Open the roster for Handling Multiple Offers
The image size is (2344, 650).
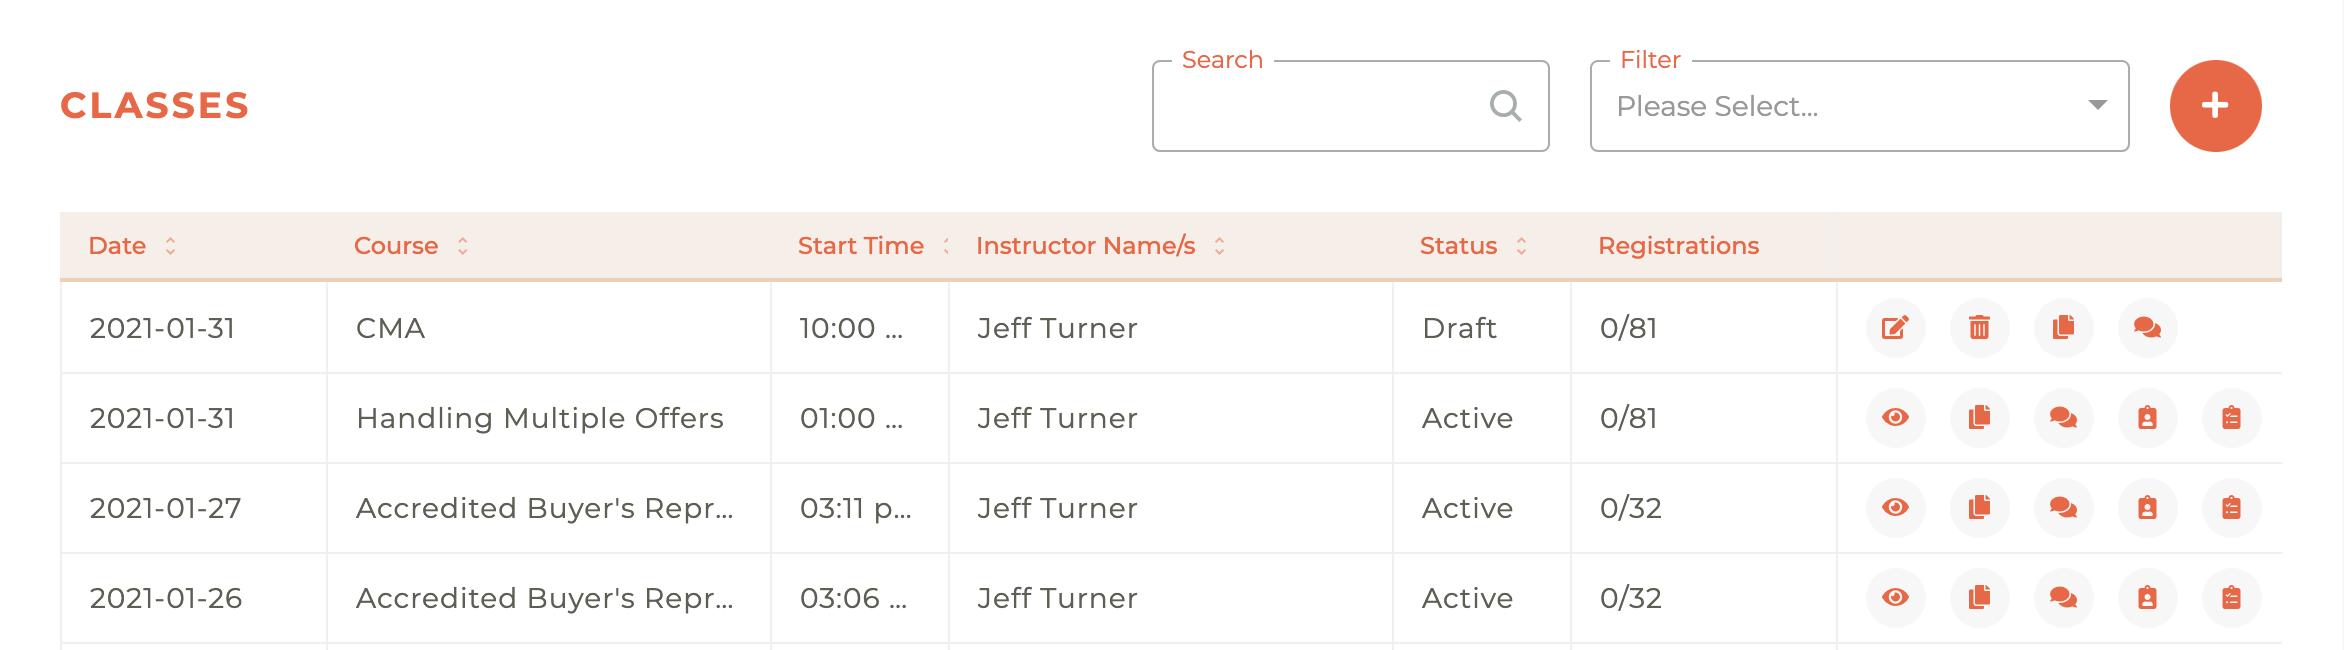tap(2146, 418)
